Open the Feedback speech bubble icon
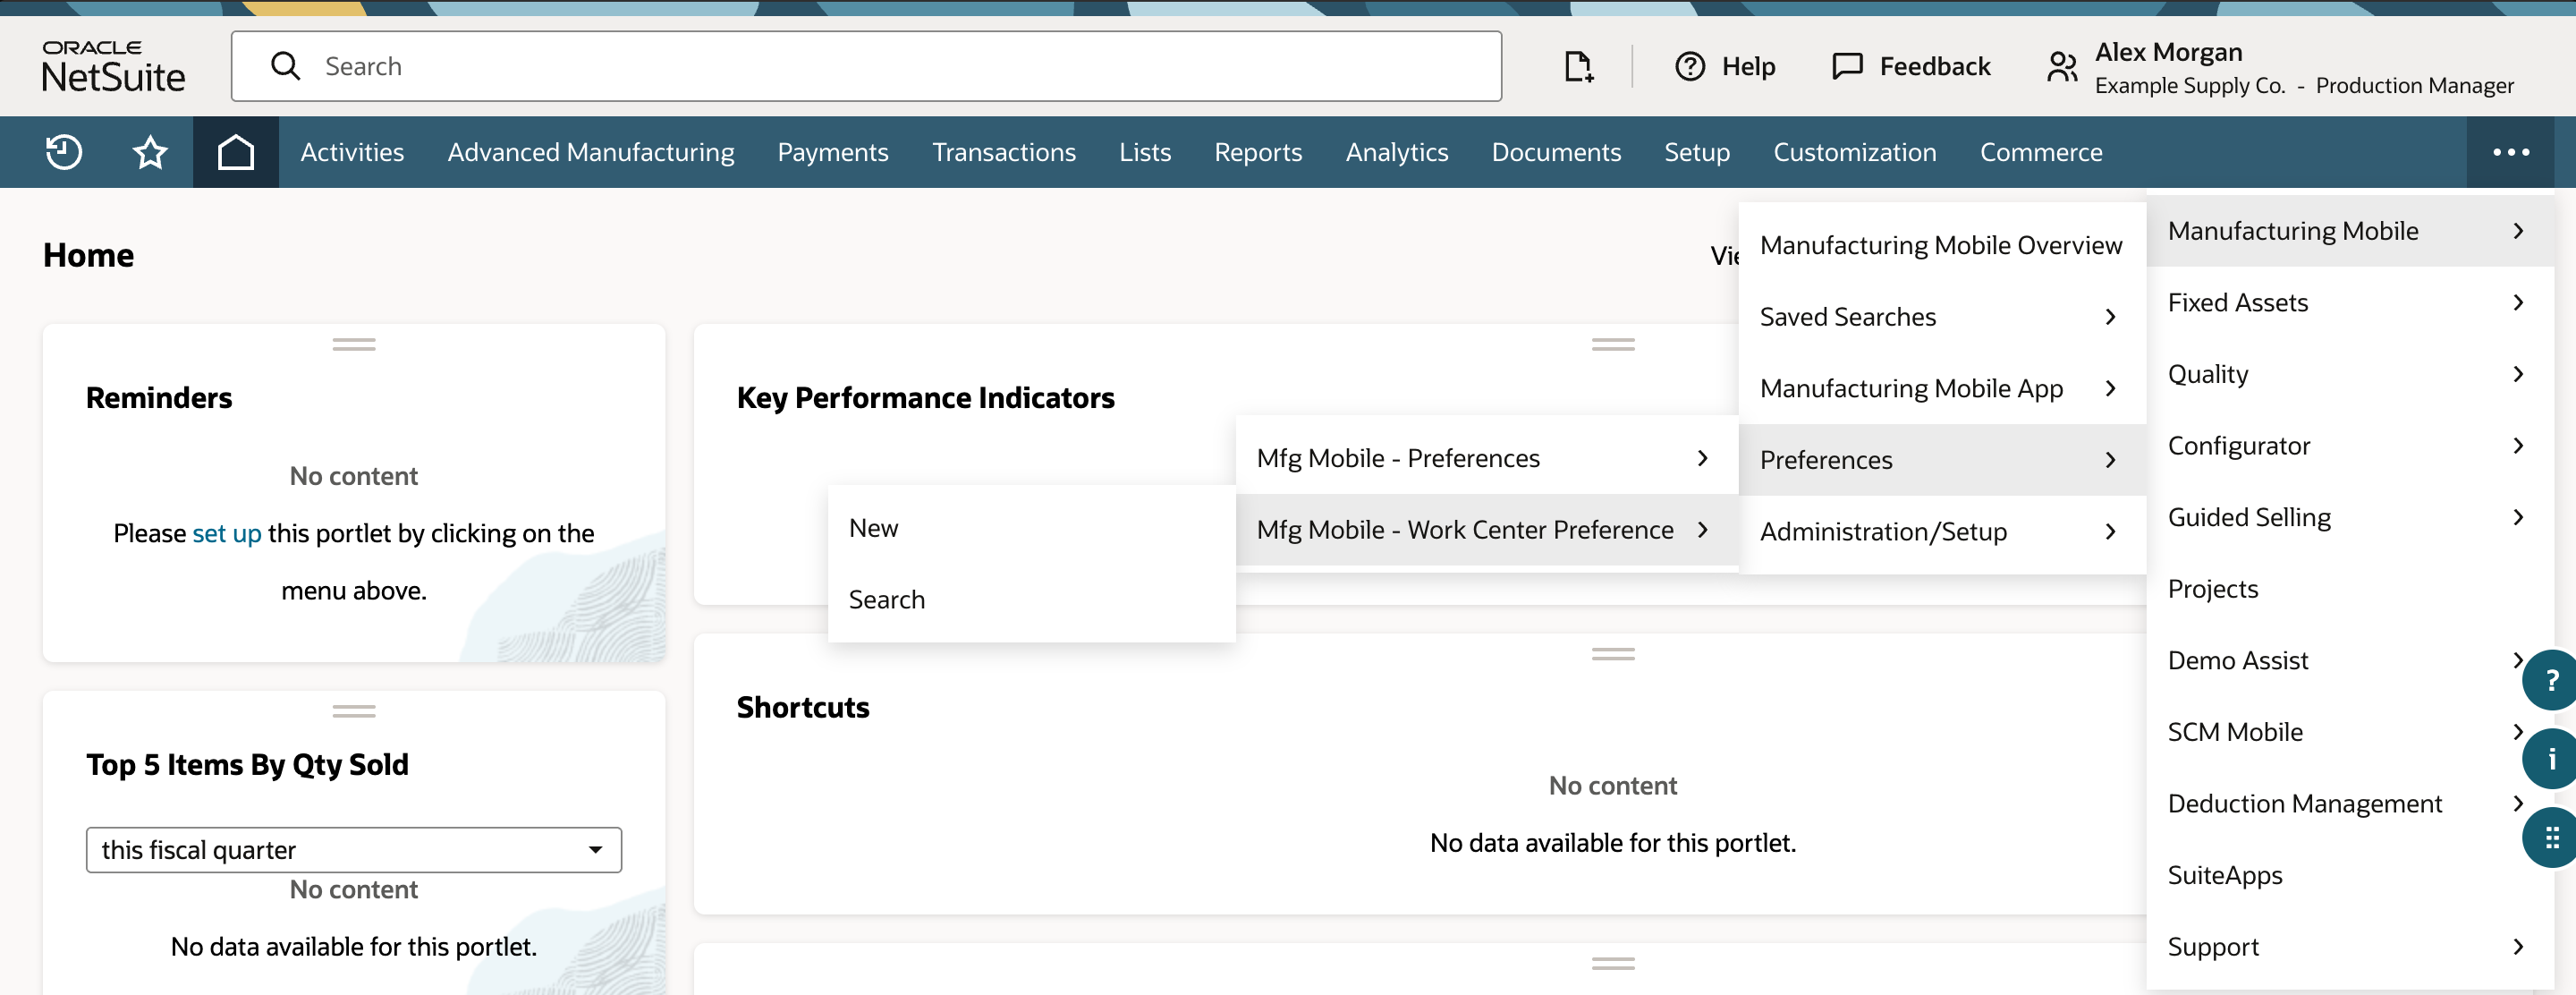 pyautogui.click(x=1846, y=66)
